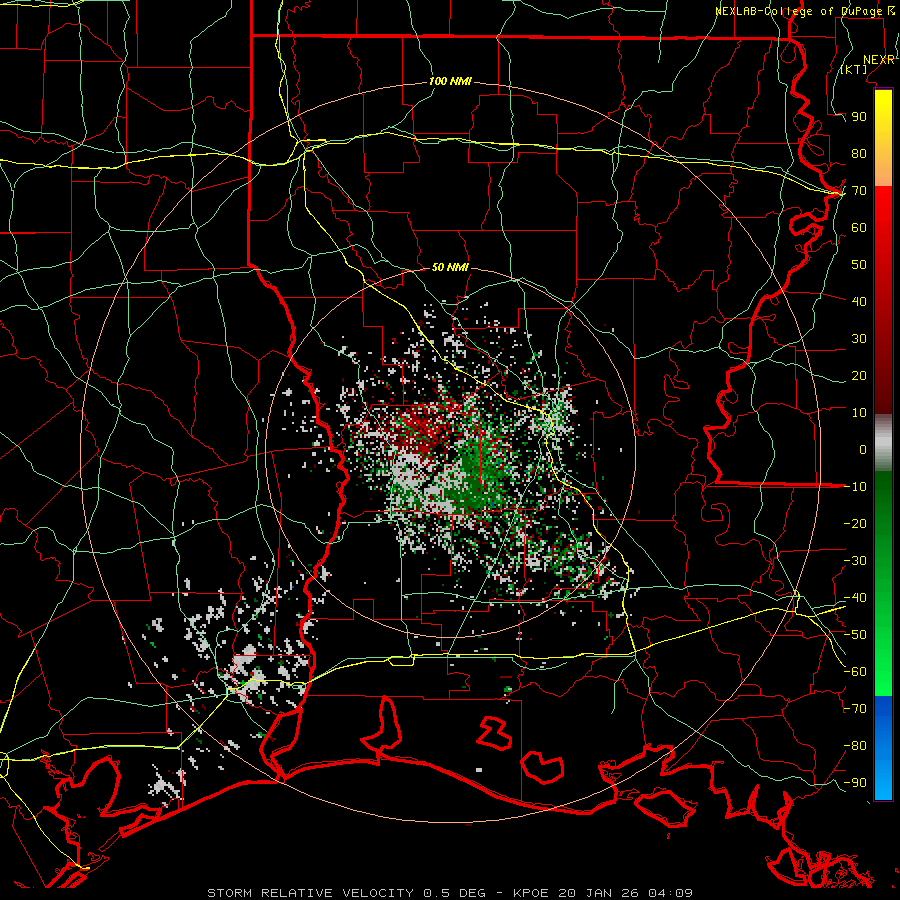Viewport: 900px width, 900px height.
Task: Click the 80 value on velocity scale
Action: point(859,153)
